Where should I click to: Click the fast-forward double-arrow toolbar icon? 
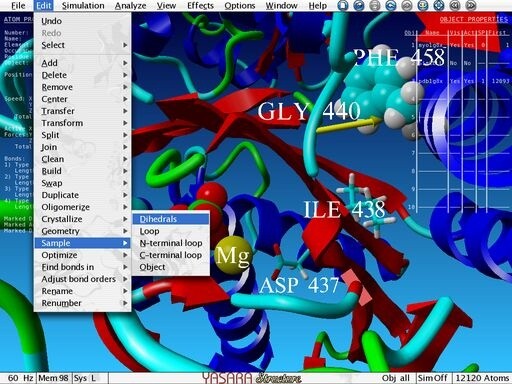tap(471, 6)
